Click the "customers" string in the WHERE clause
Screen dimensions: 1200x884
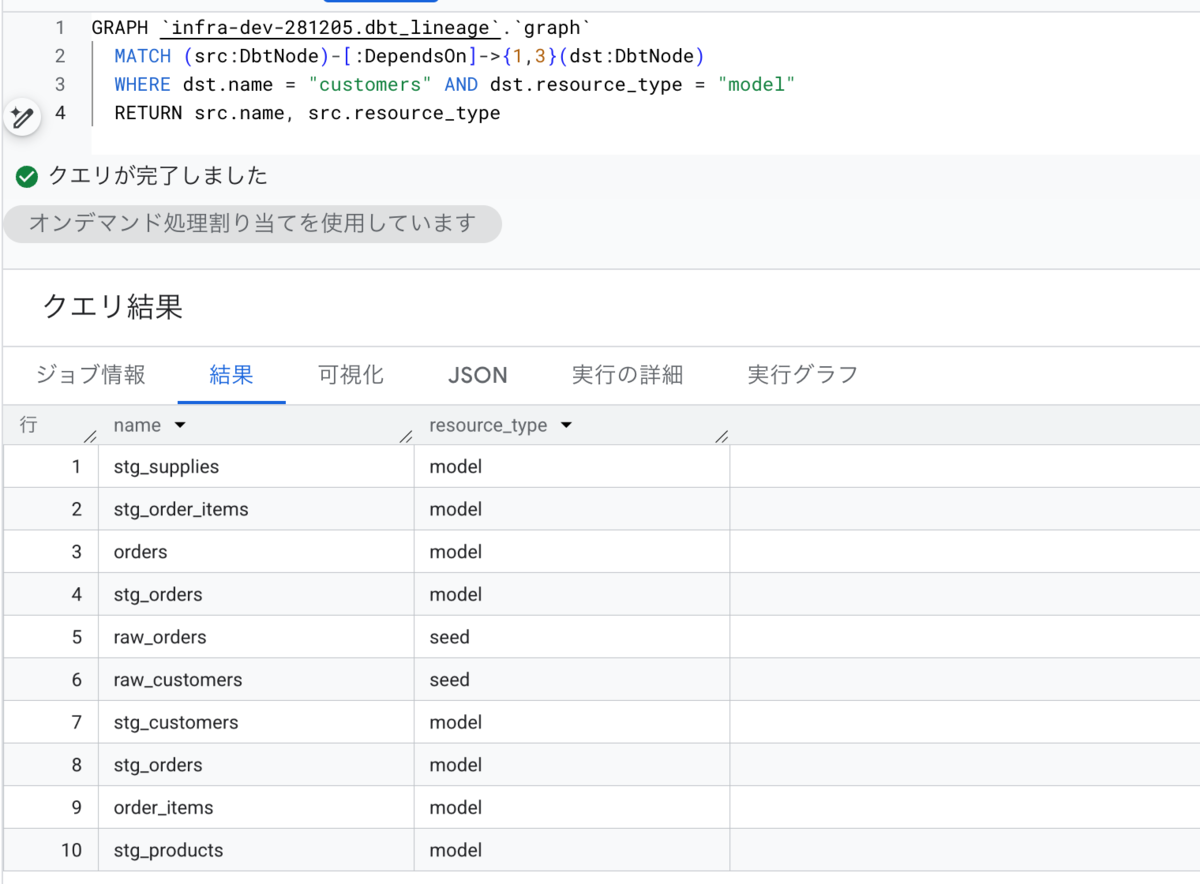pyautogui.click(x=369, y=84)
